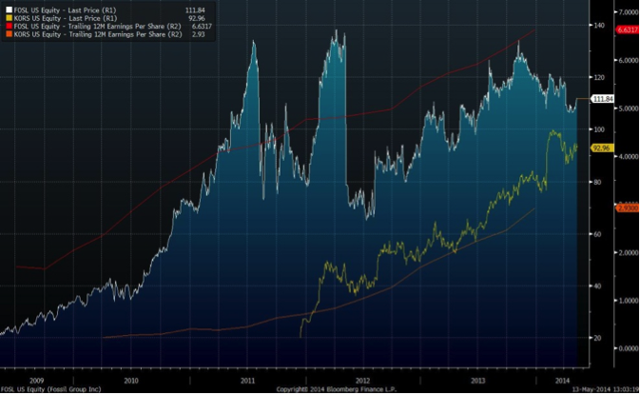Click the orange 2.9300 EPS flag
The image size is (640, 394).
627,208
